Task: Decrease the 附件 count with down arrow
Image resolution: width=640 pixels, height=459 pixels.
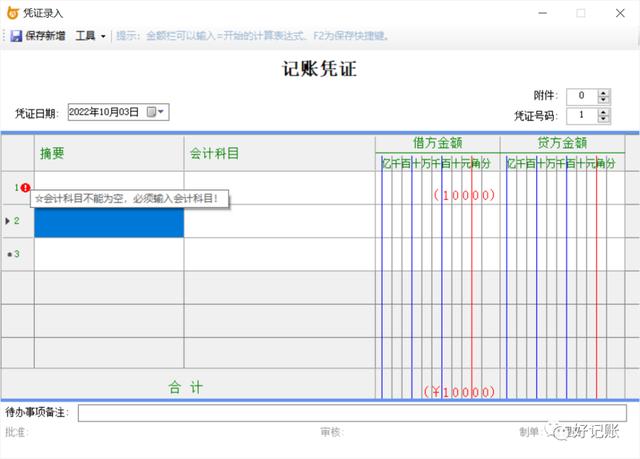Action: point(603,100)
